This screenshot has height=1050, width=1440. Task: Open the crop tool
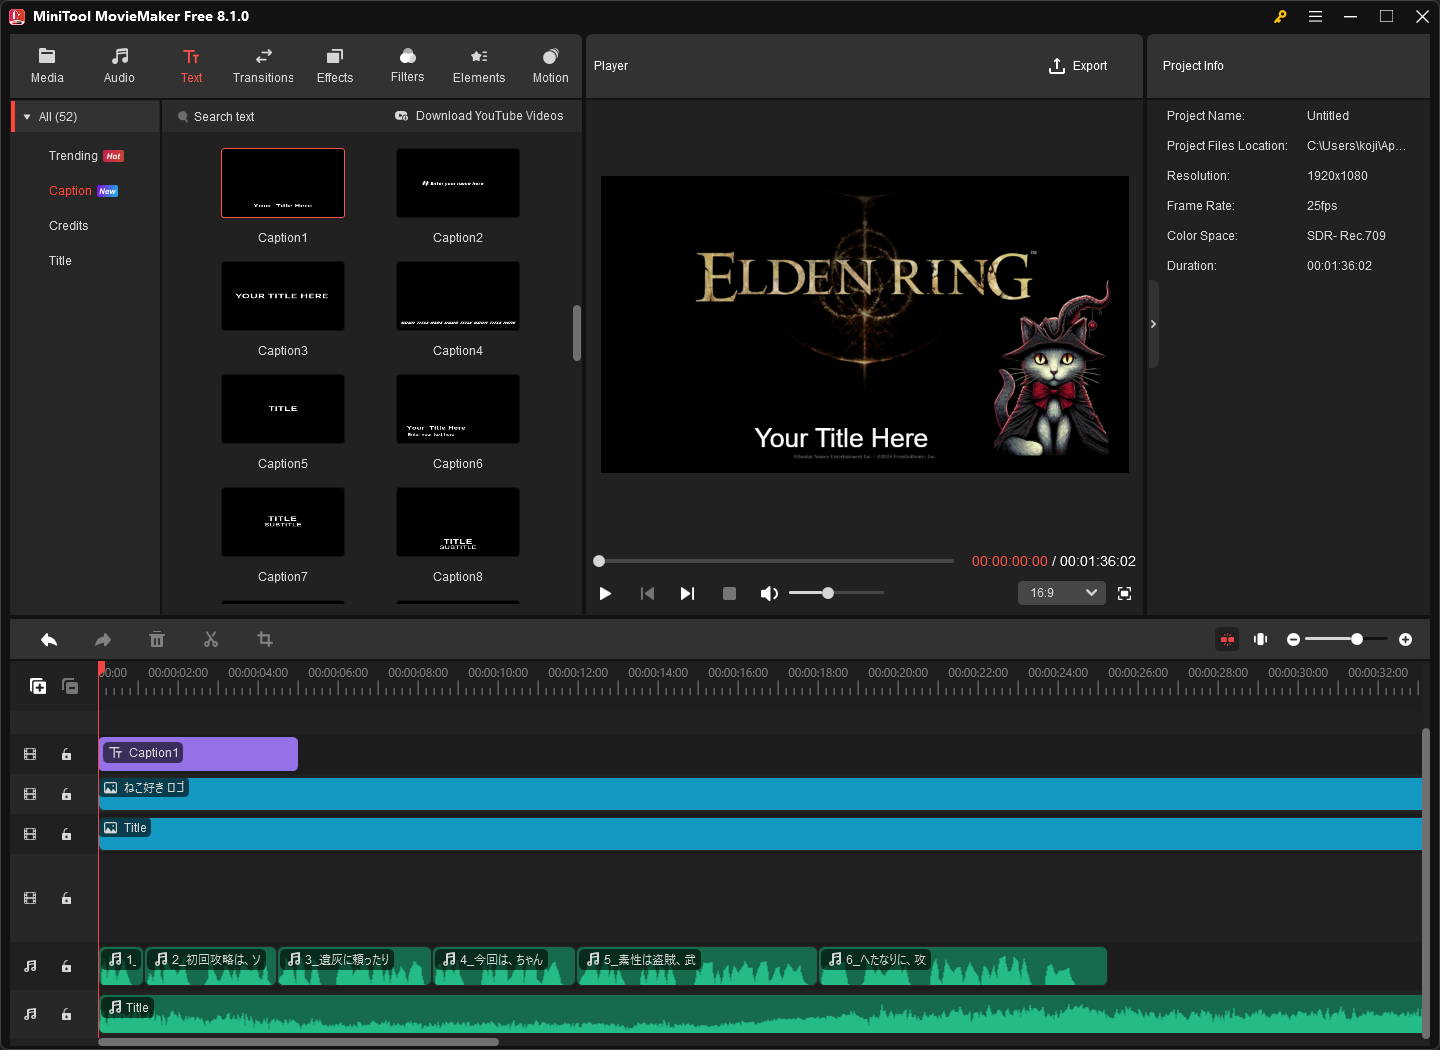click(x=265, y=640)
